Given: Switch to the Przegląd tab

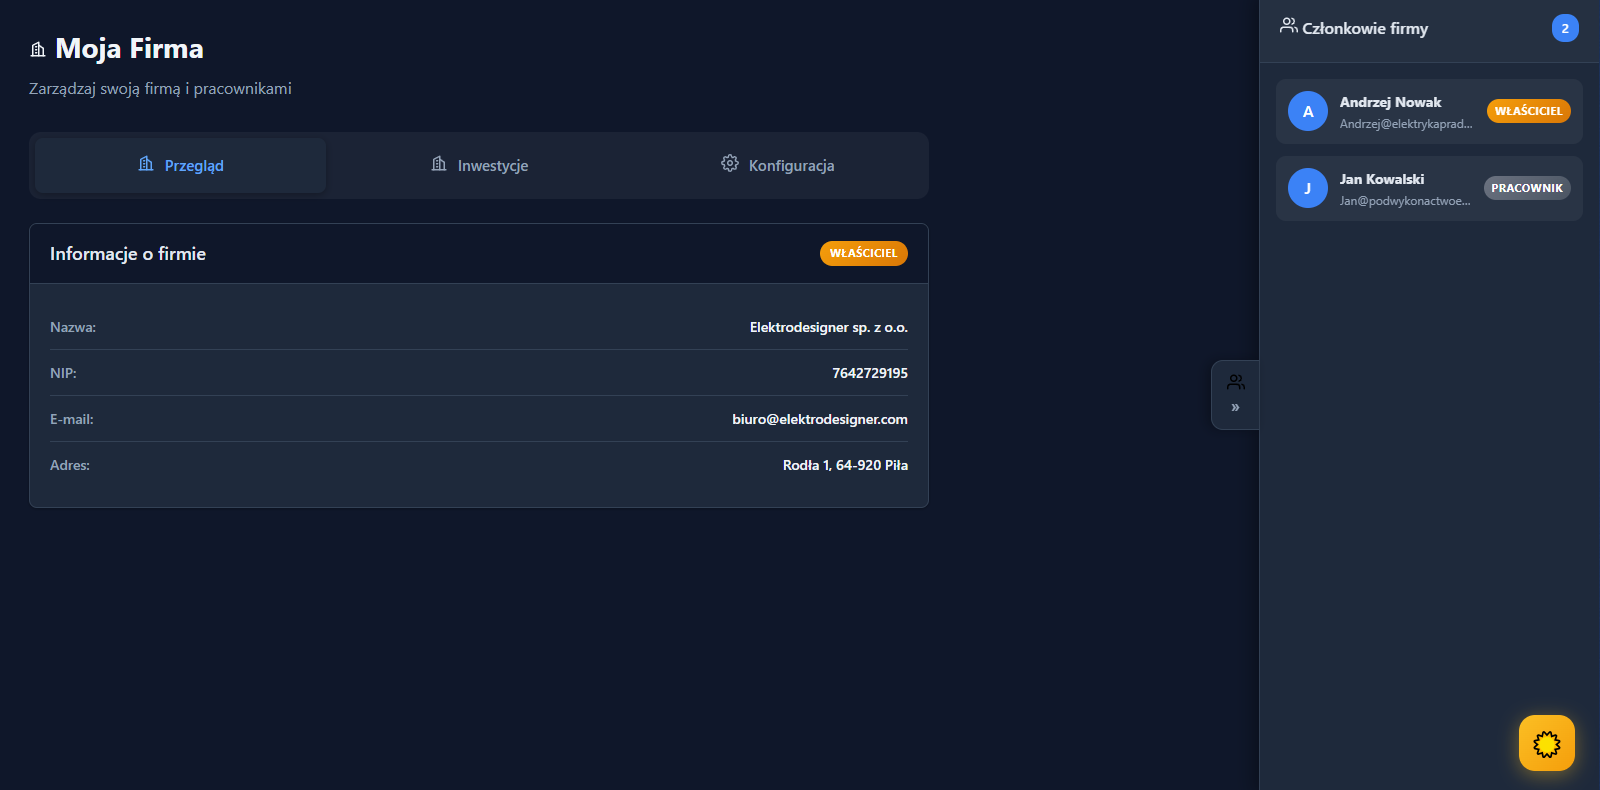Looking at the screenshot, I should click(181, 165).
